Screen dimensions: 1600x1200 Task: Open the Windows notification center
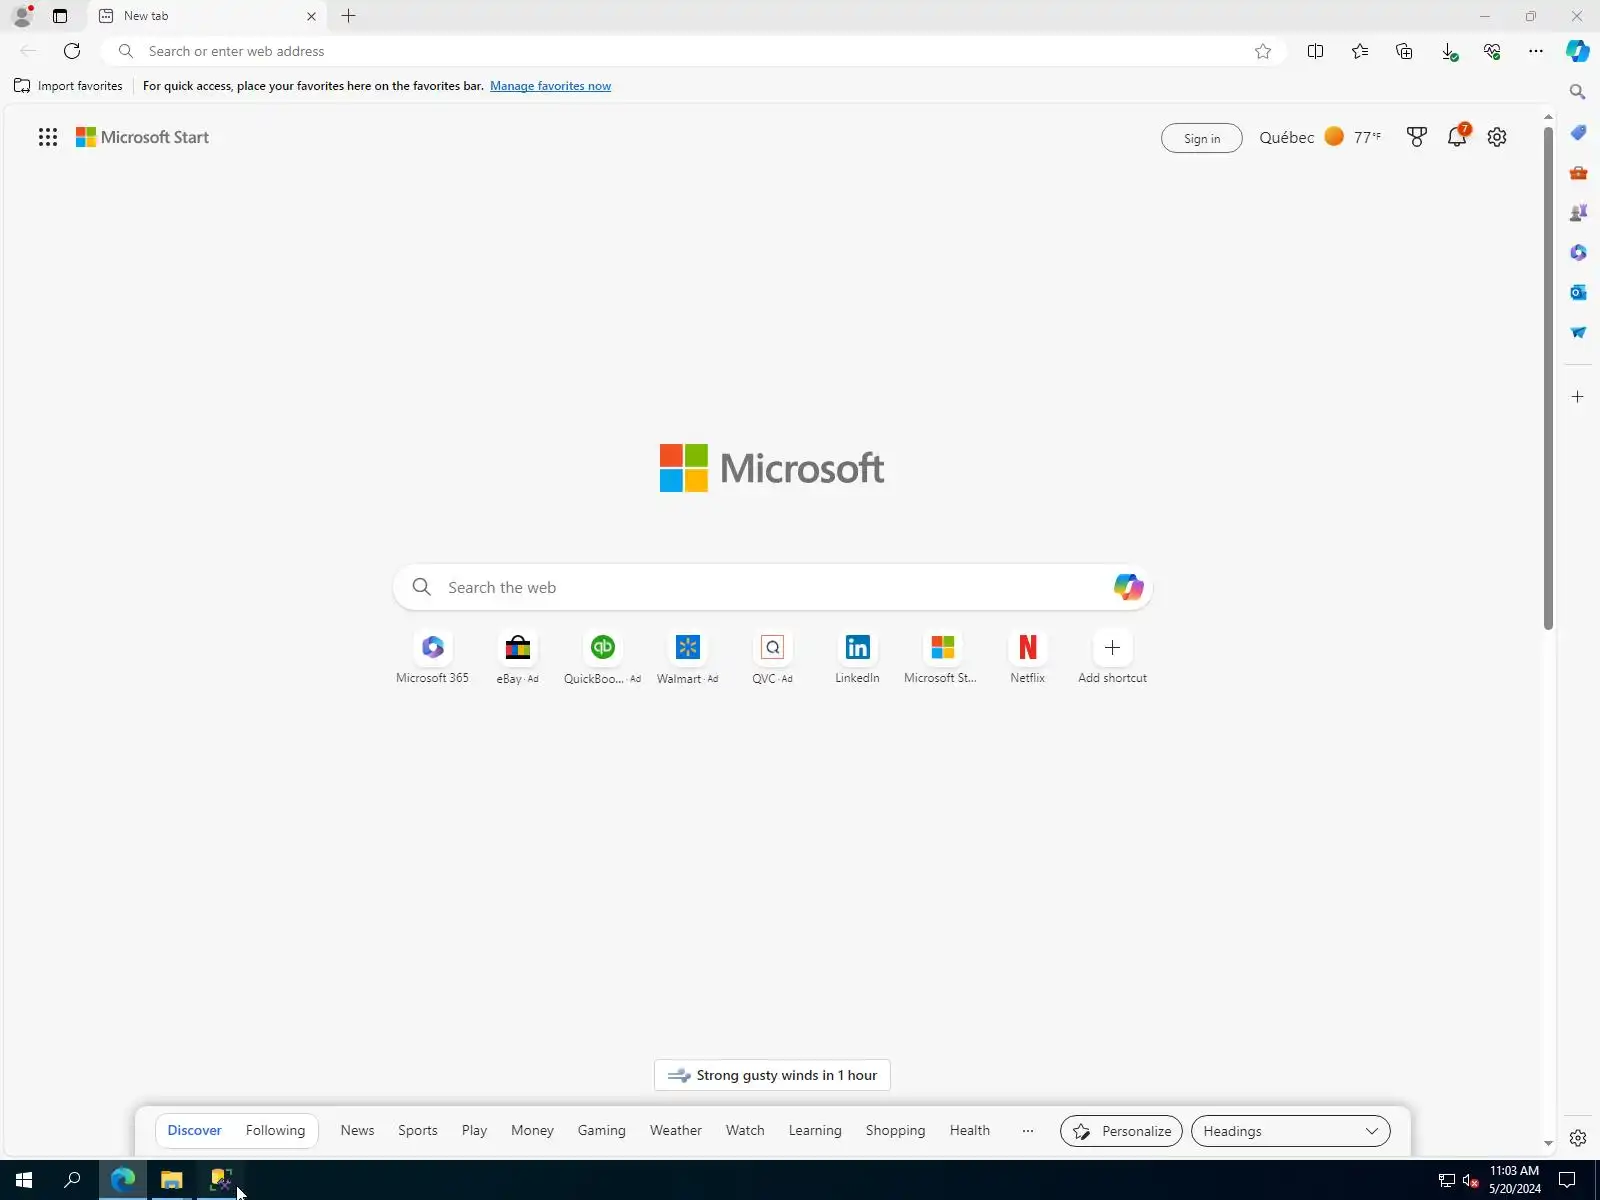[1568, 1180]
